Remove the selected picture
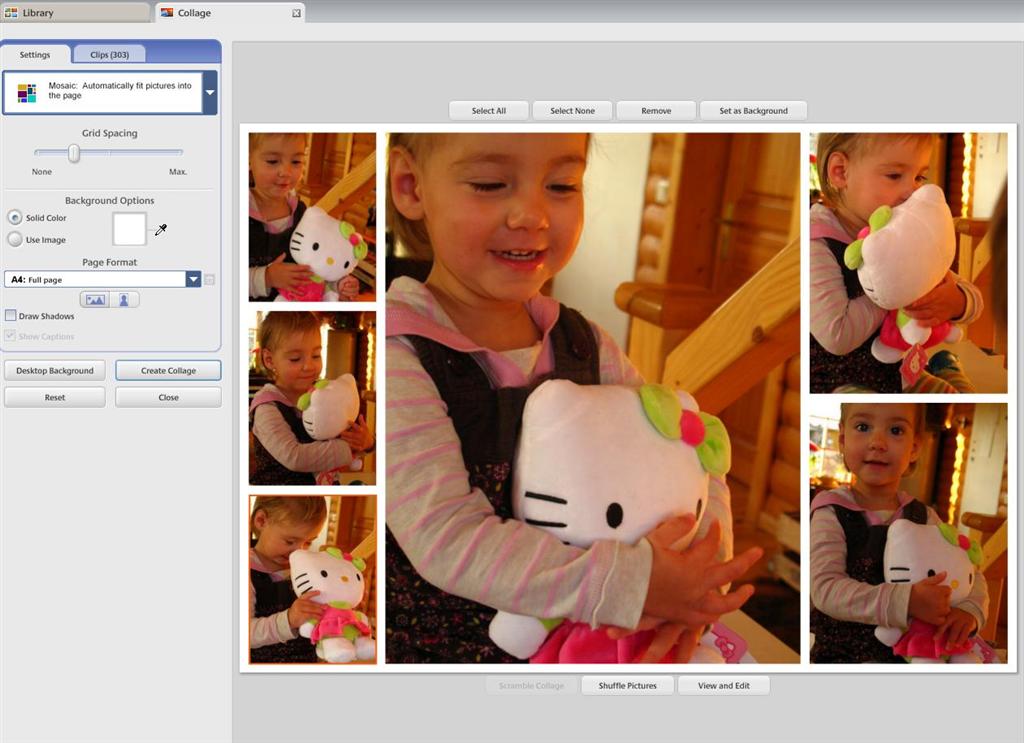The width and height of the screenshot is (1024, 743). pos(656,110)
